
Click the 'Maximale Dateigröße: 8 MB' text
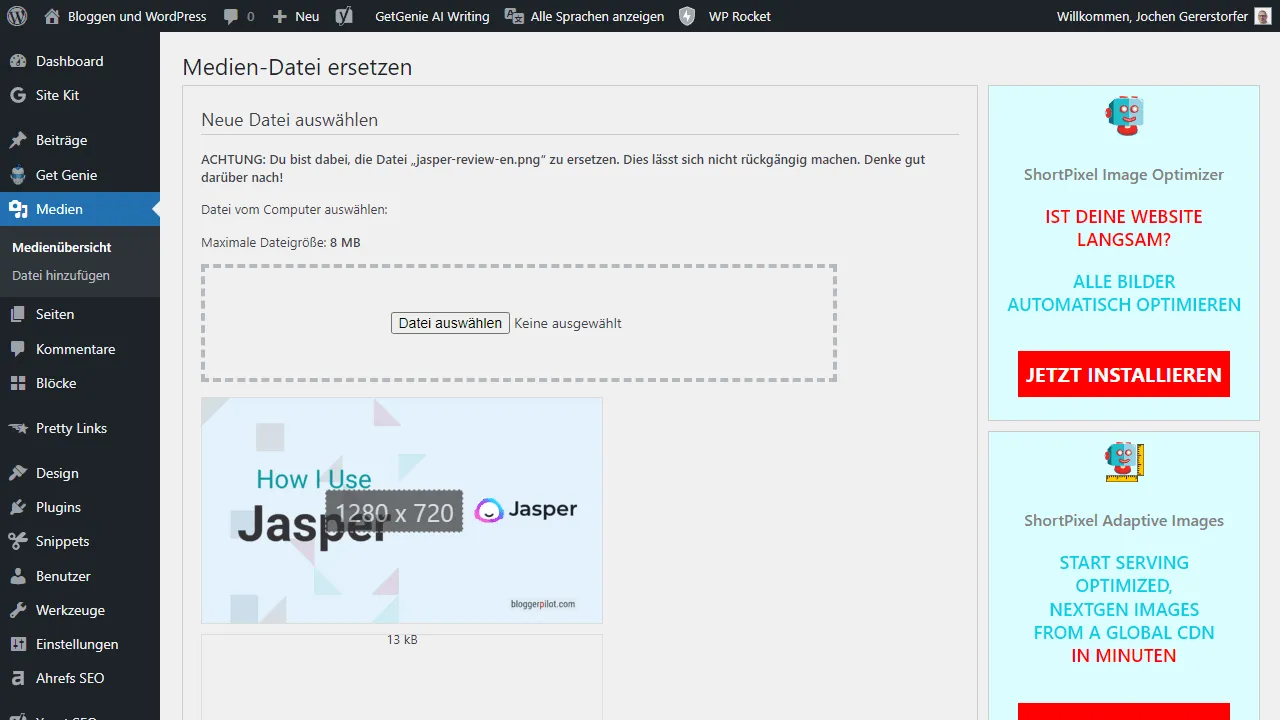pos(281,242)
